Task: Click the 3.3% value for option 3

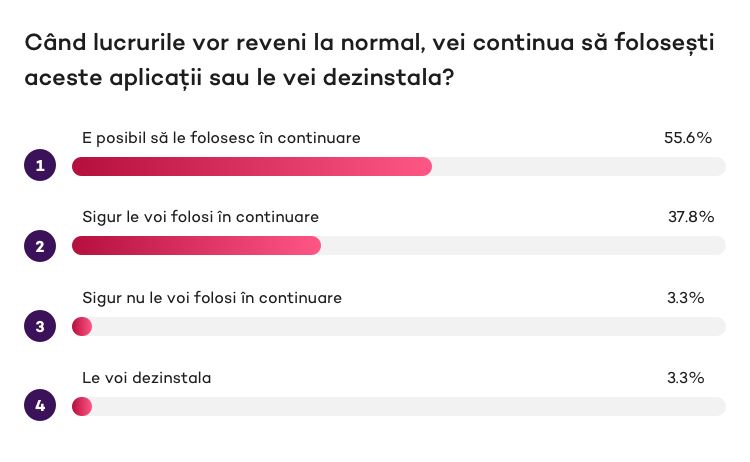Action: click(x=686, y=297)
